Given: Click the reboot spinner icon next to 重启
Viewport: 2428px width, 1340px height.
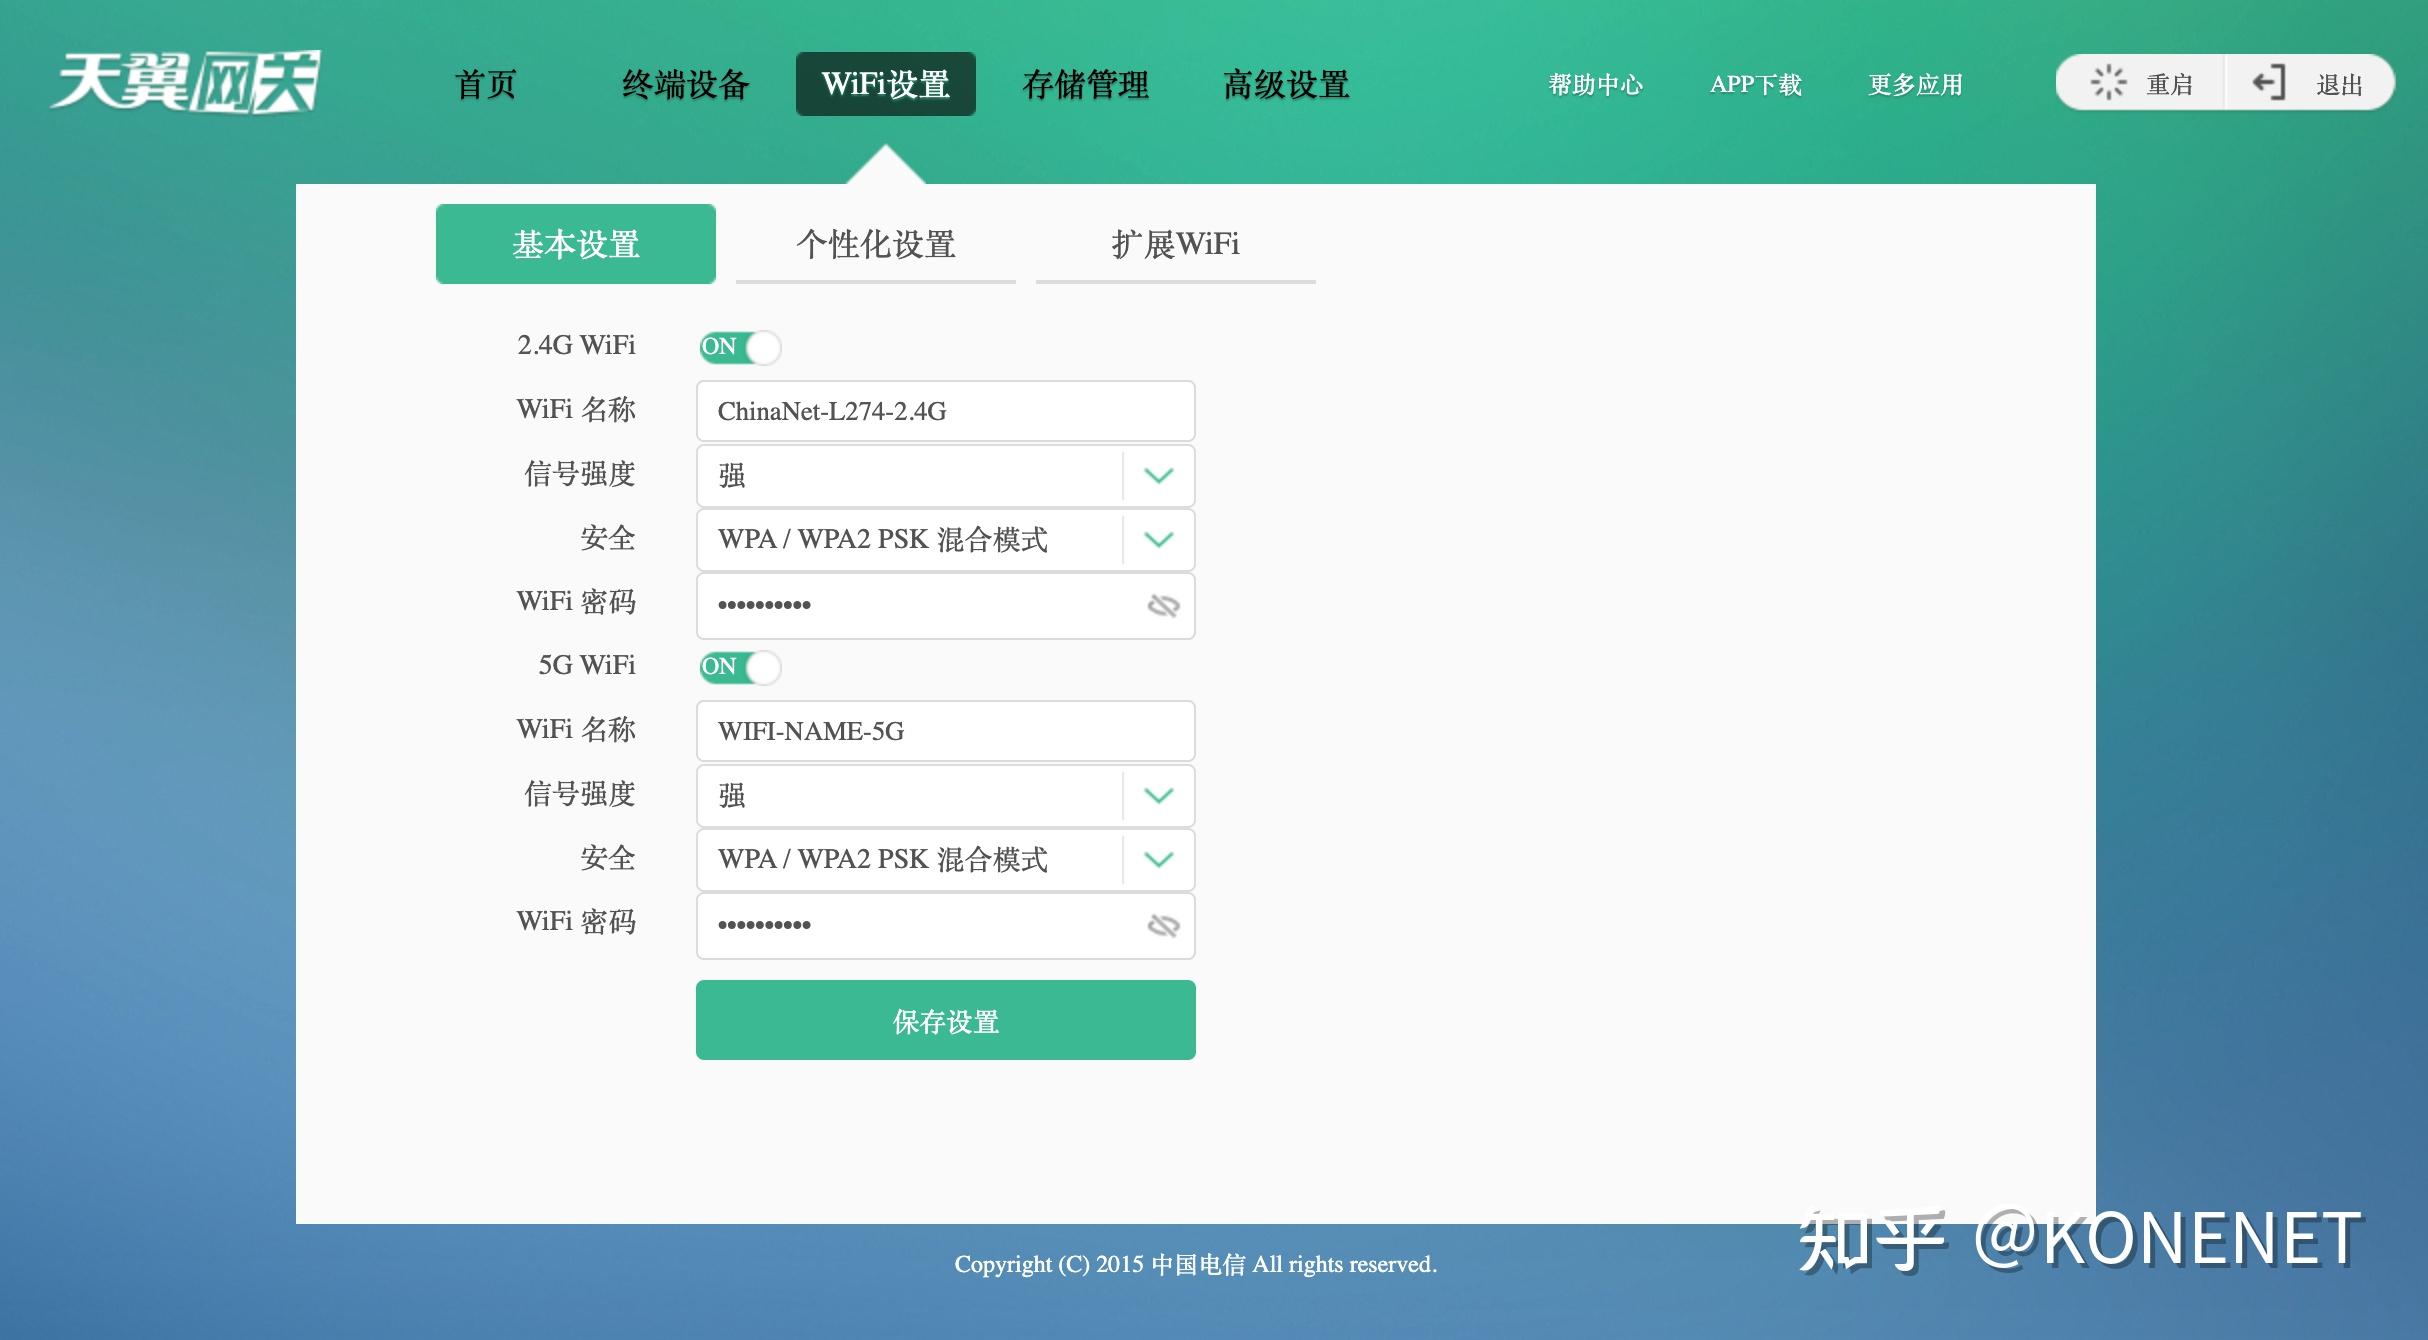Looking at the screenshot, I should [2112, 82].
